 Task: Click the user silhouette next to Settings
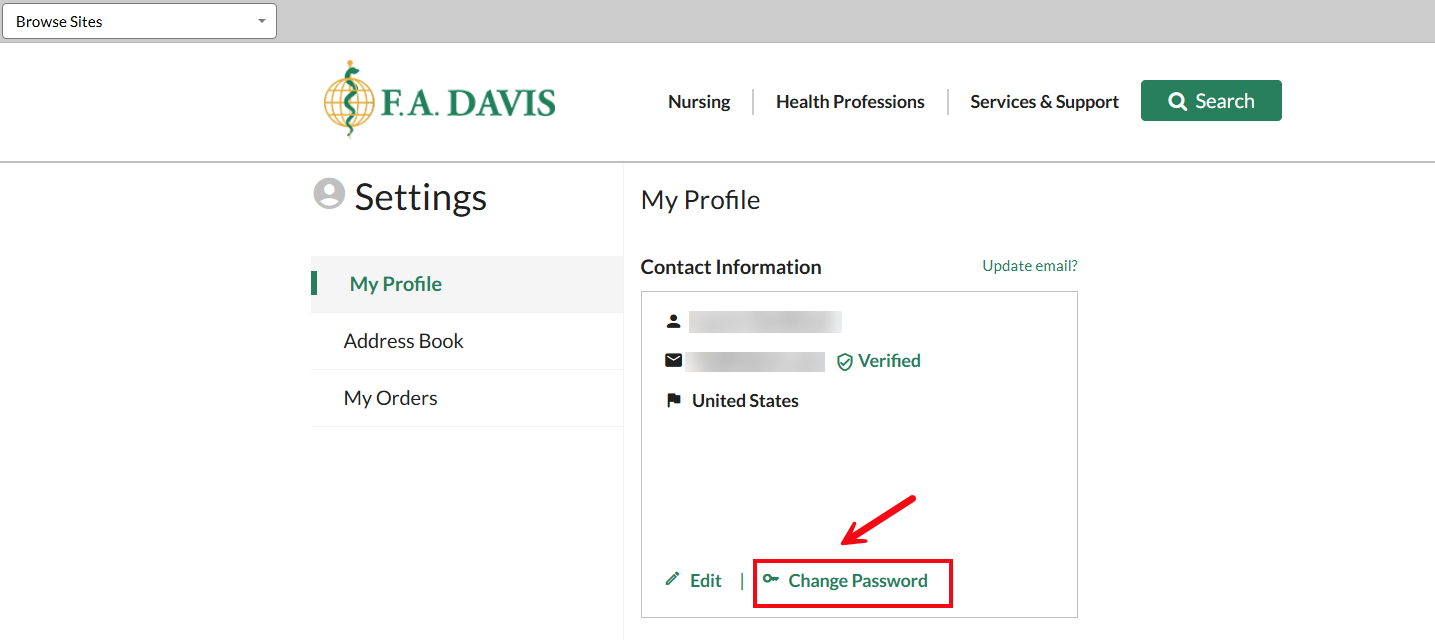pyautogui.click(x=328, y=194)
